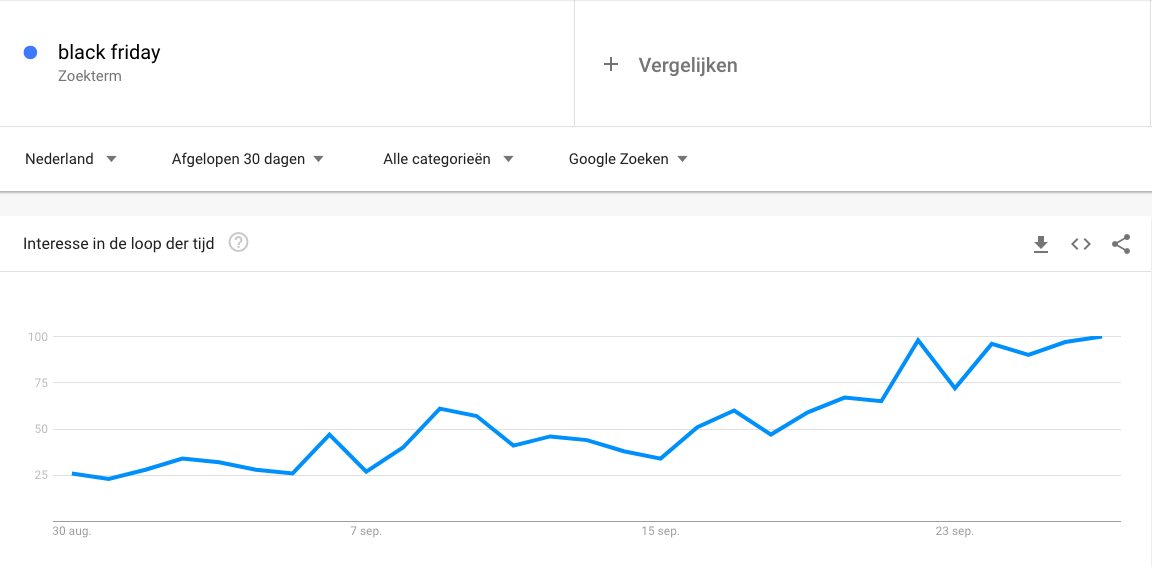Click the Vergelijken compare button
This screenshot has height=567, width=1152.
[687, 65]
